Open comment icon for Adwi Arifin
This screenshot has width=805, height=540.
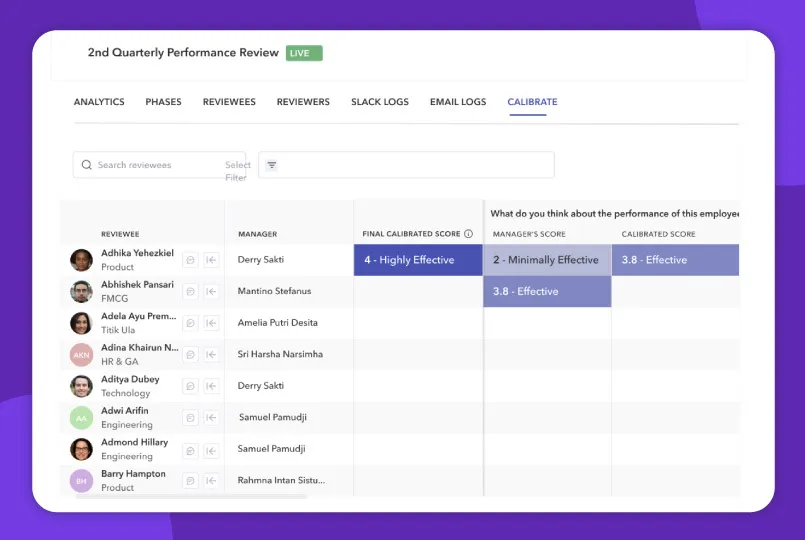(190, 418)
